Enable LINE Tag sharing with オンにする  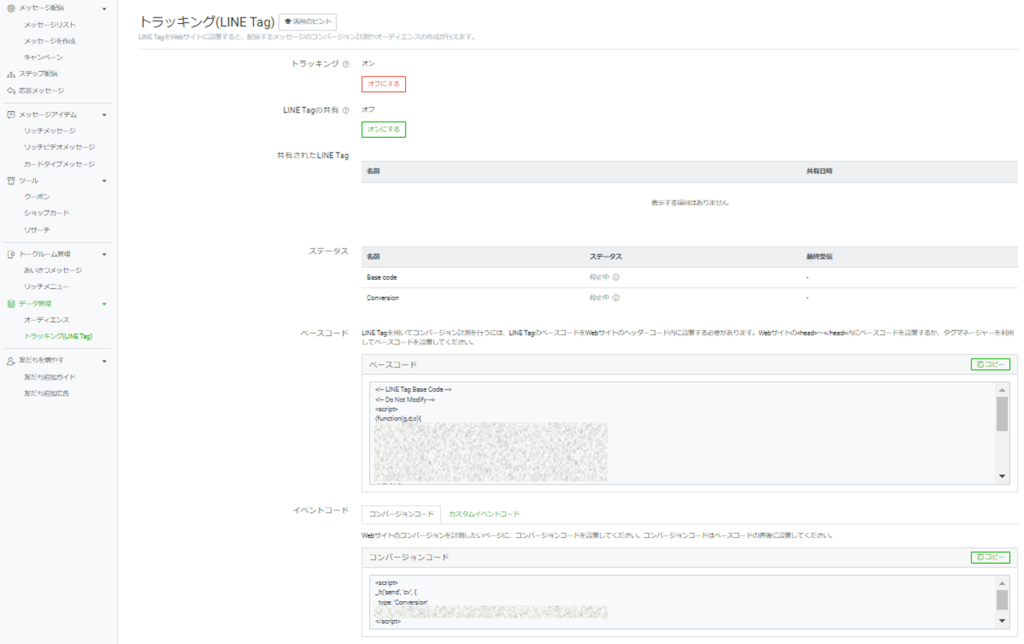pos(383,129)
